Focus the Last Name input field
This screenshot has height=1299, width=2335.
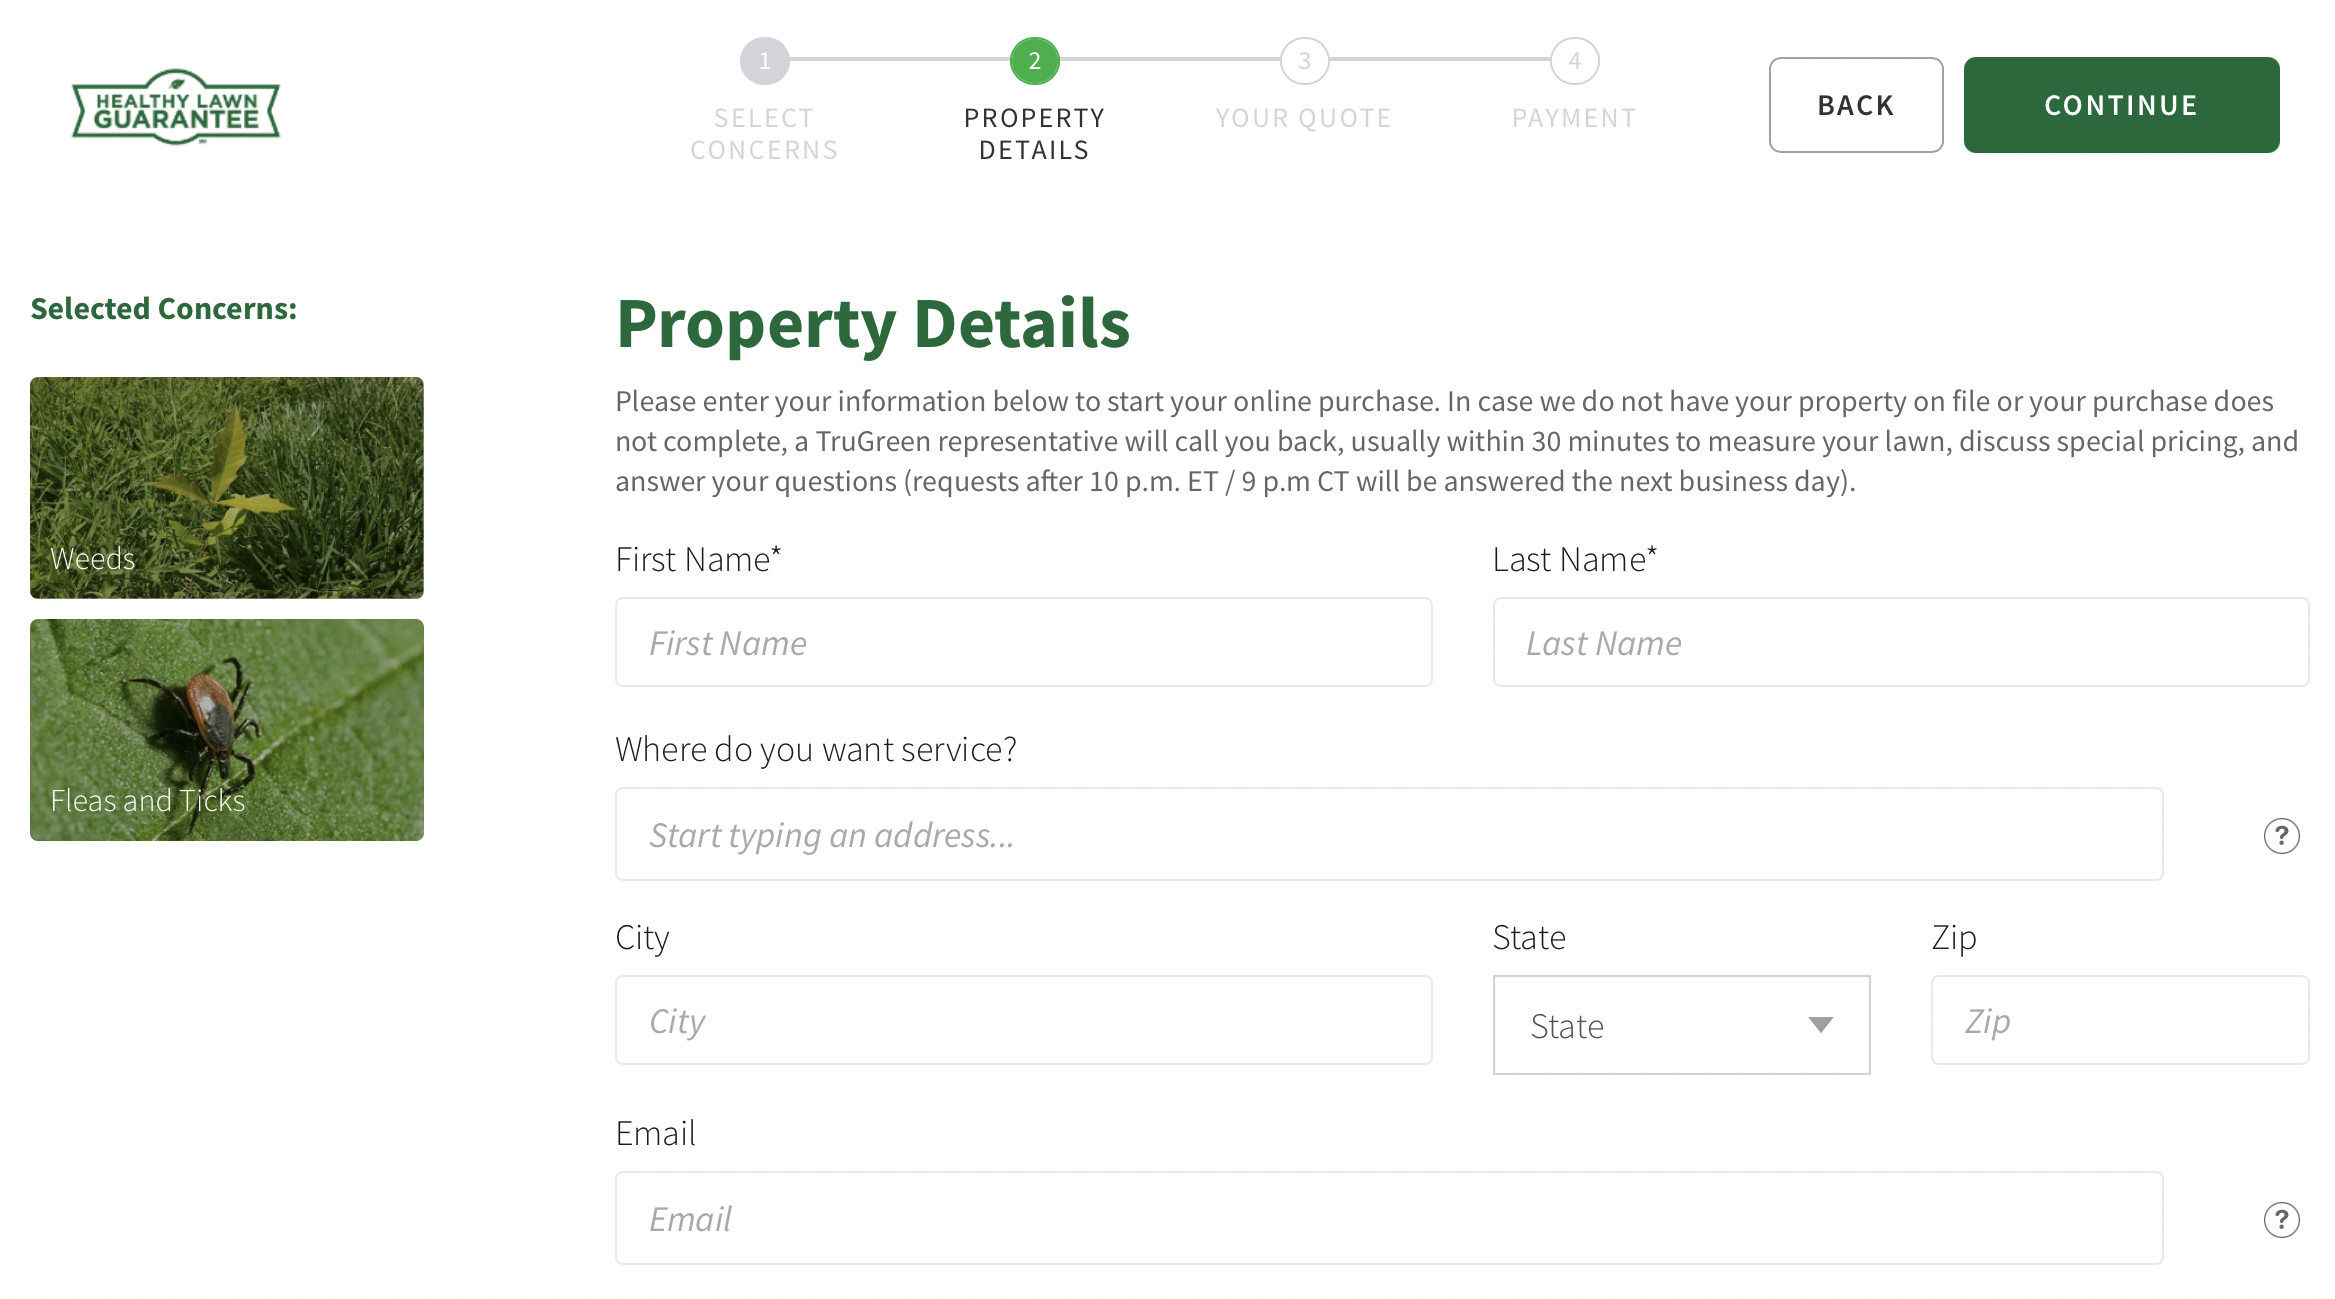pos(1900,643)
